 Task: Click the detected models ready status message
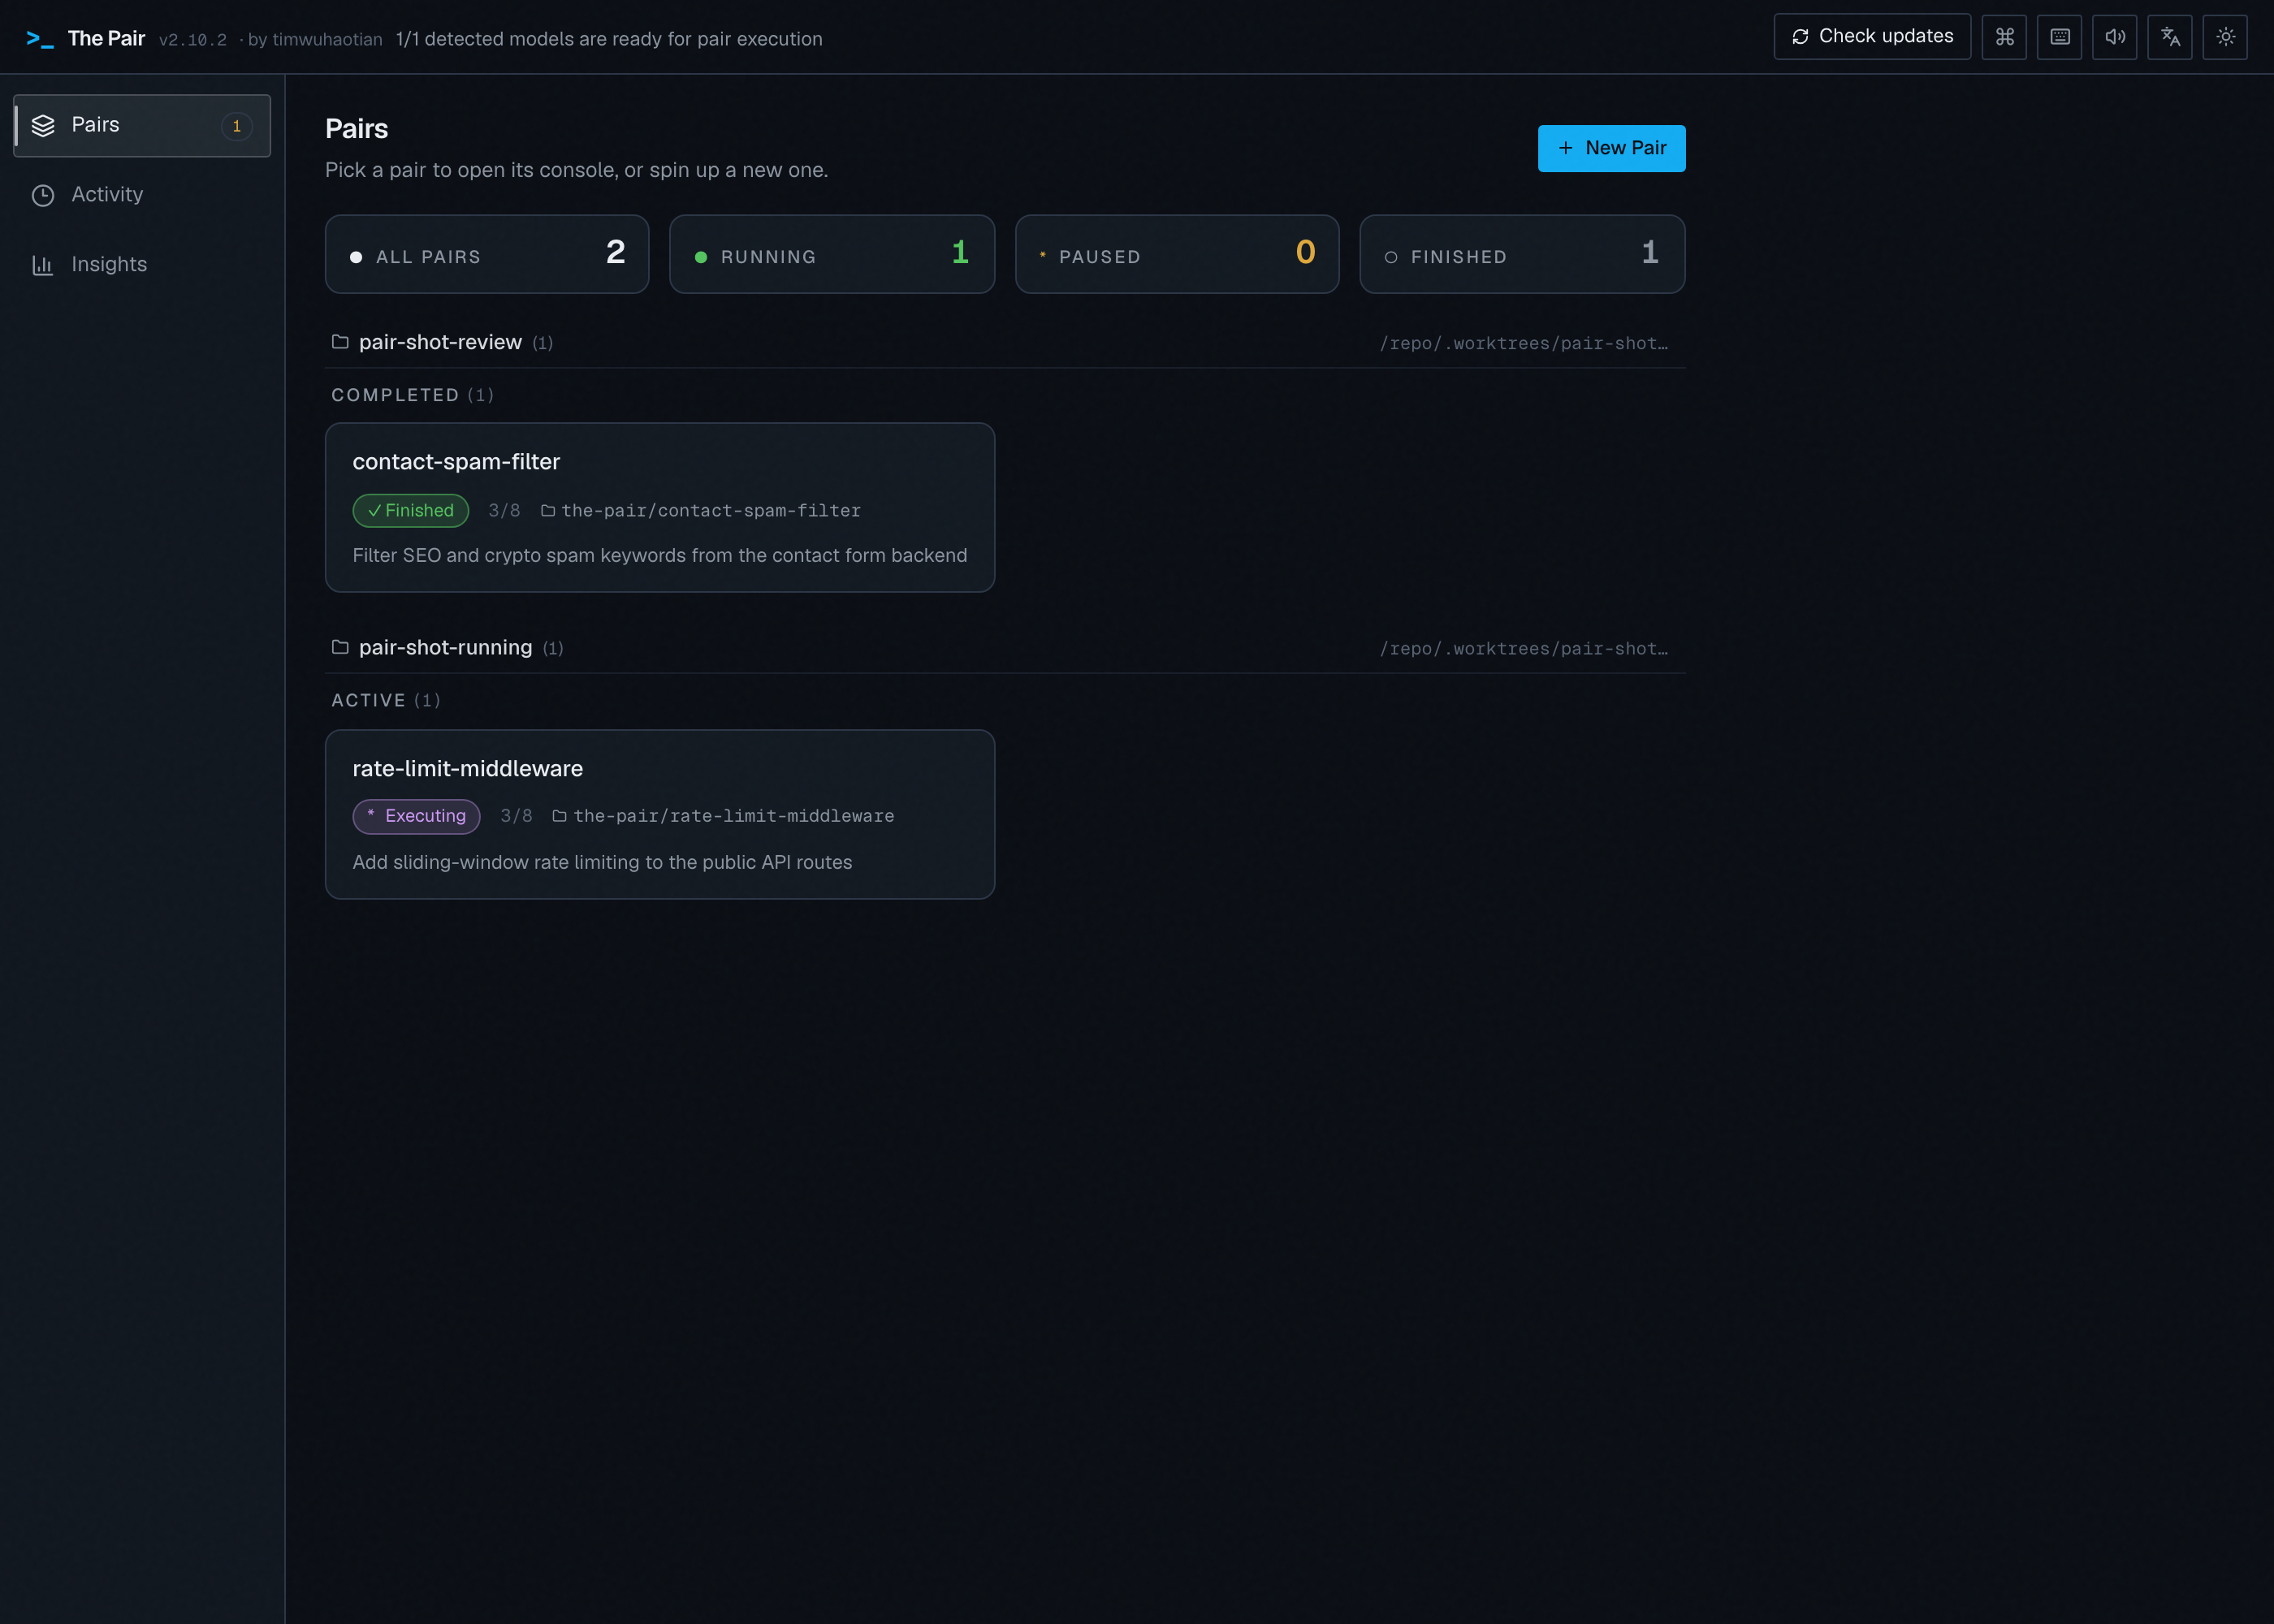609,39
